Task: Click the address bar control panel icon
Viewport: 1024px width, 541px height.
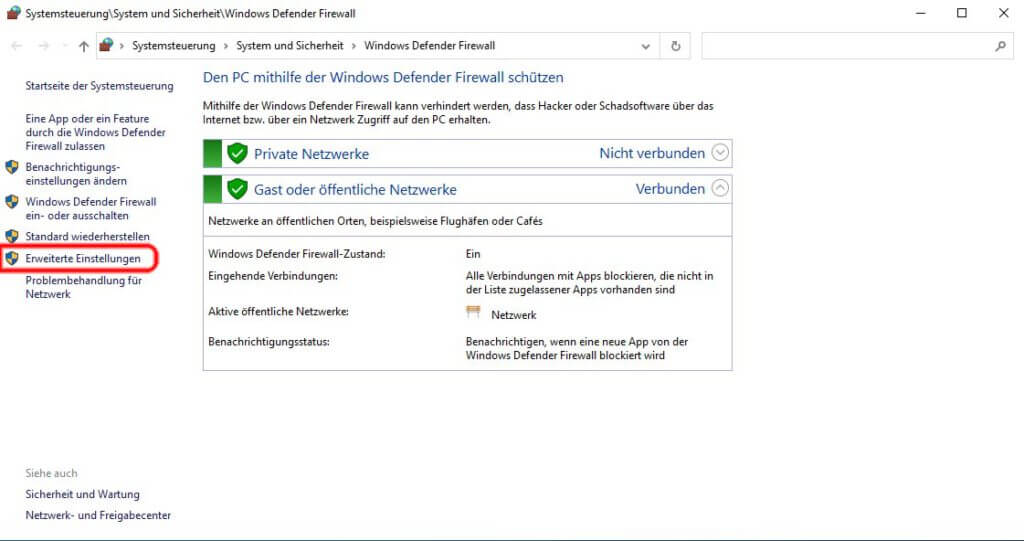Action: pyautogui.click(x=106, y=45)
